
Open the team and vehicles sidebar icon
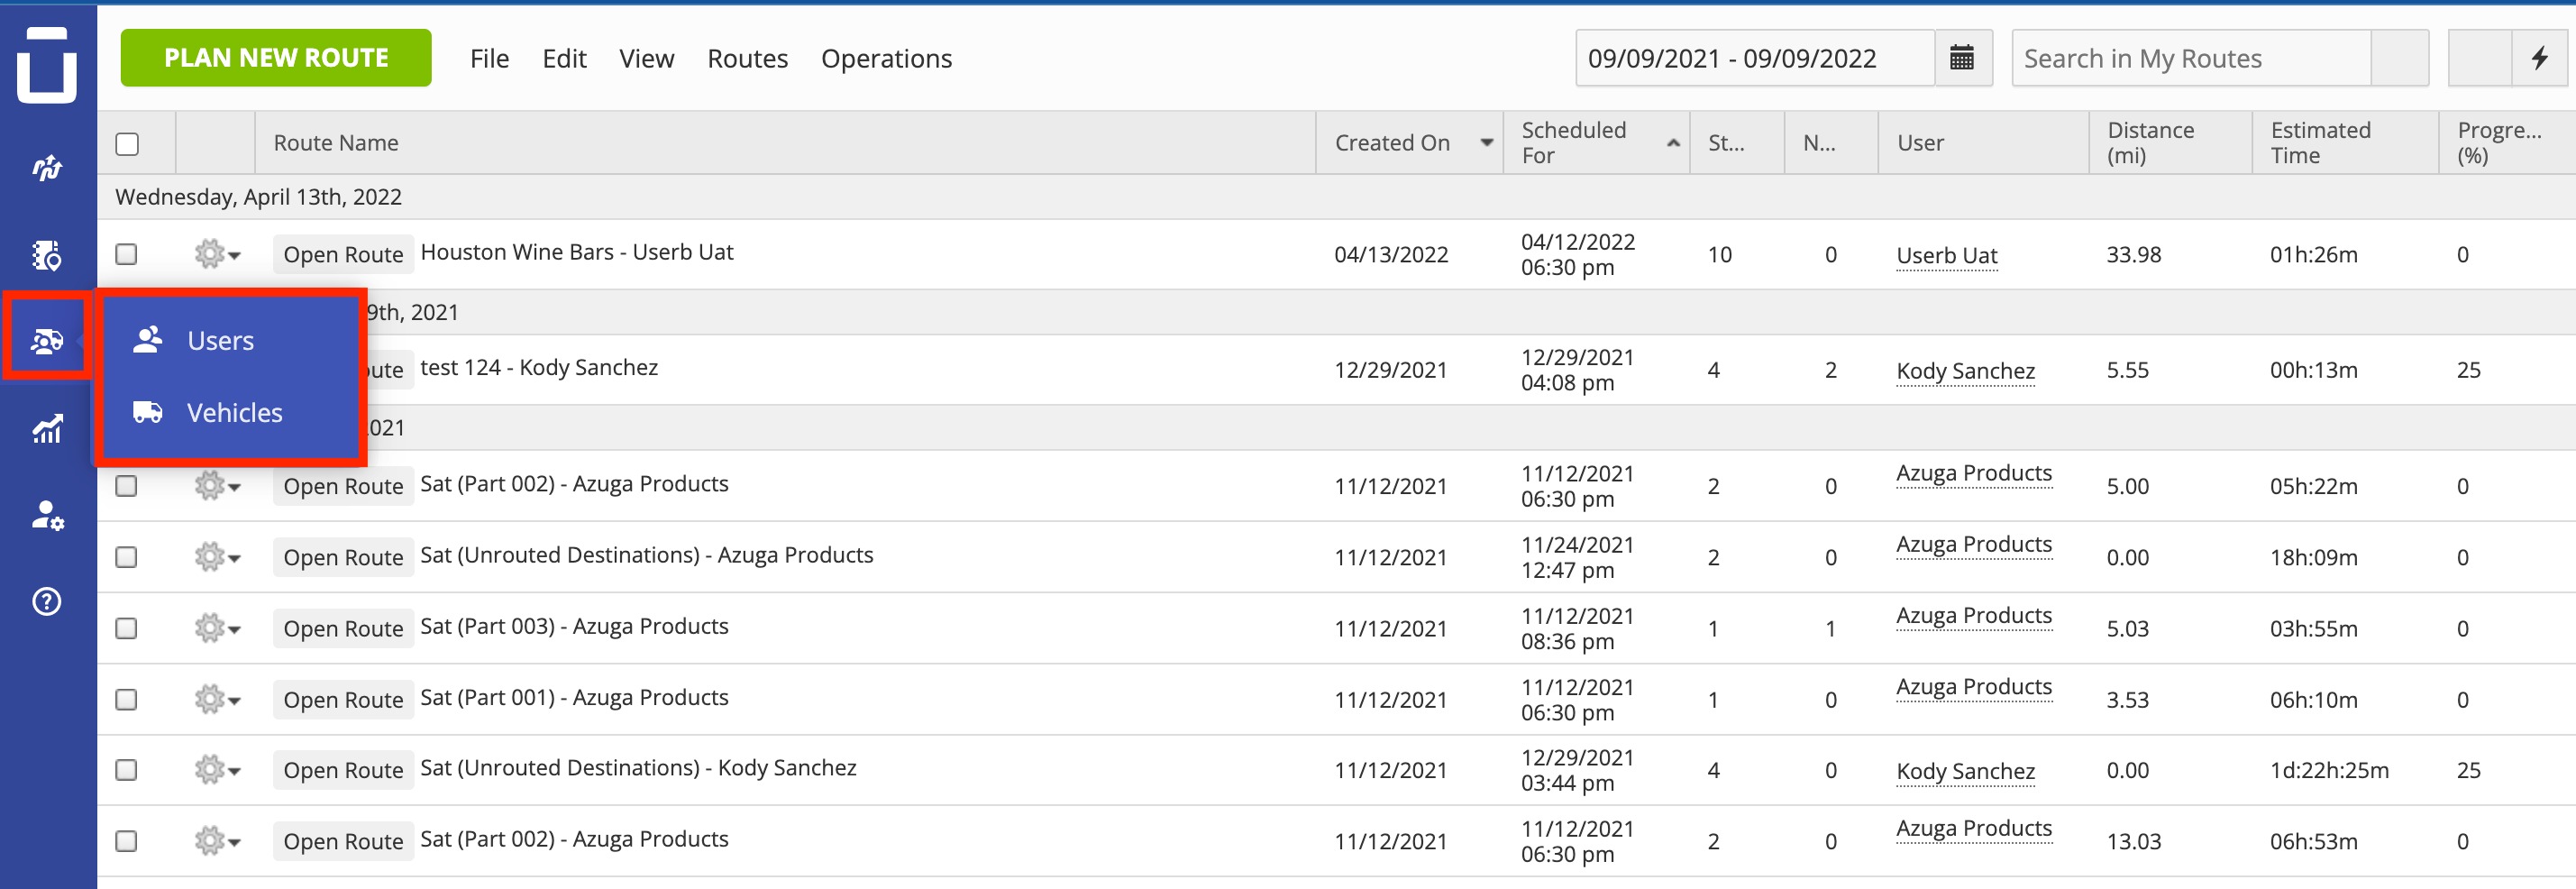coord(47,342)
